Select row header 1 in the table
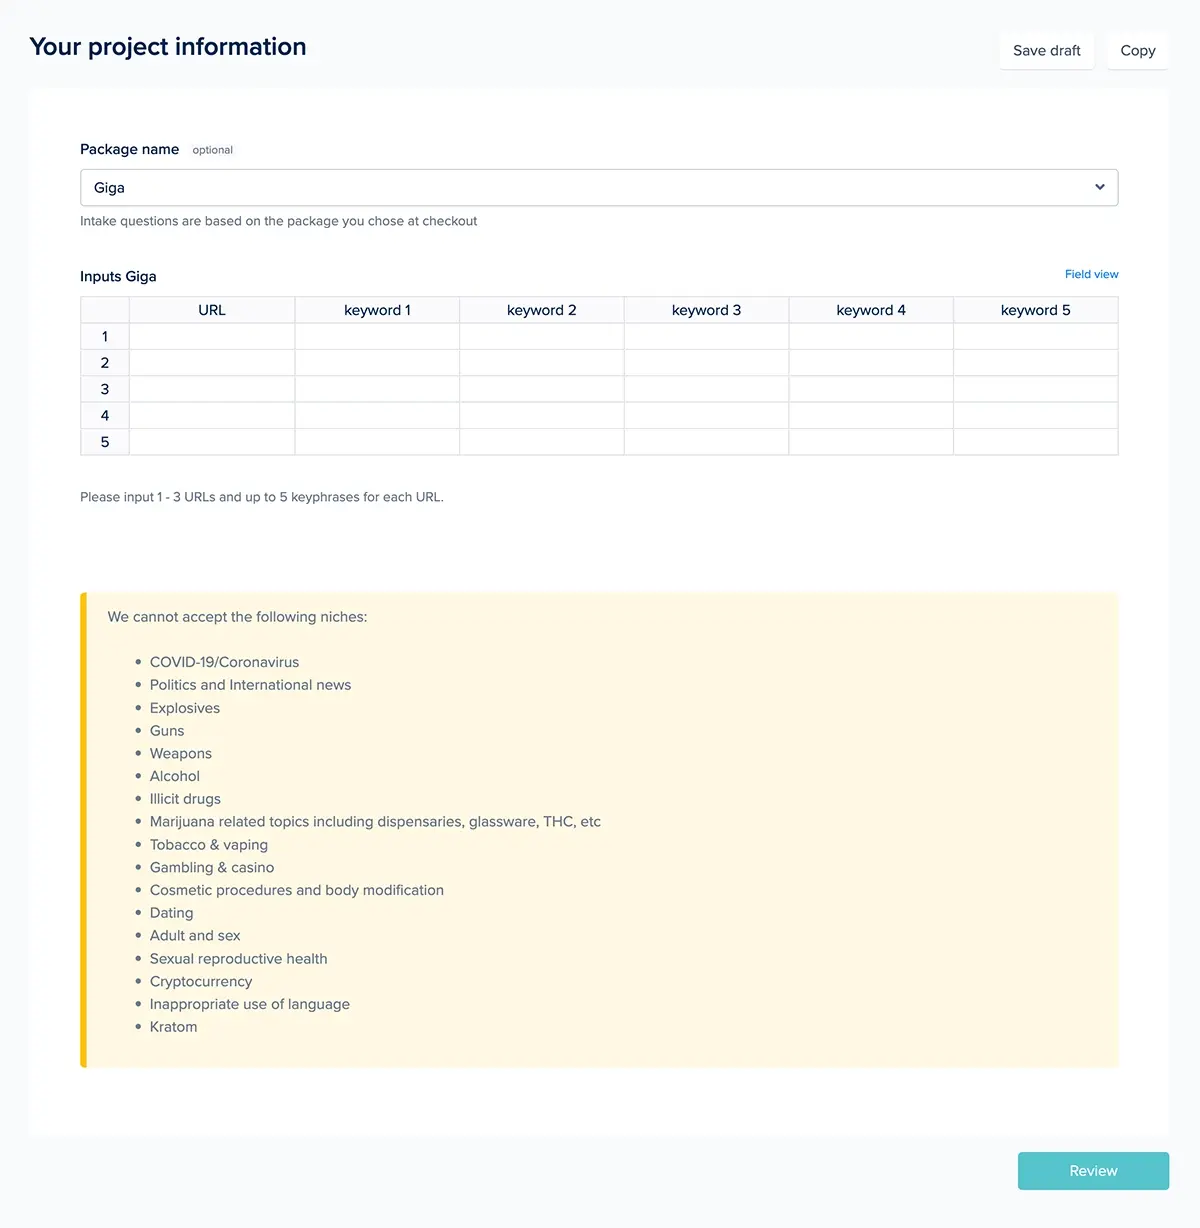Image resolution: width=1200 pixels, height=1228 pixels. point(105,336)
